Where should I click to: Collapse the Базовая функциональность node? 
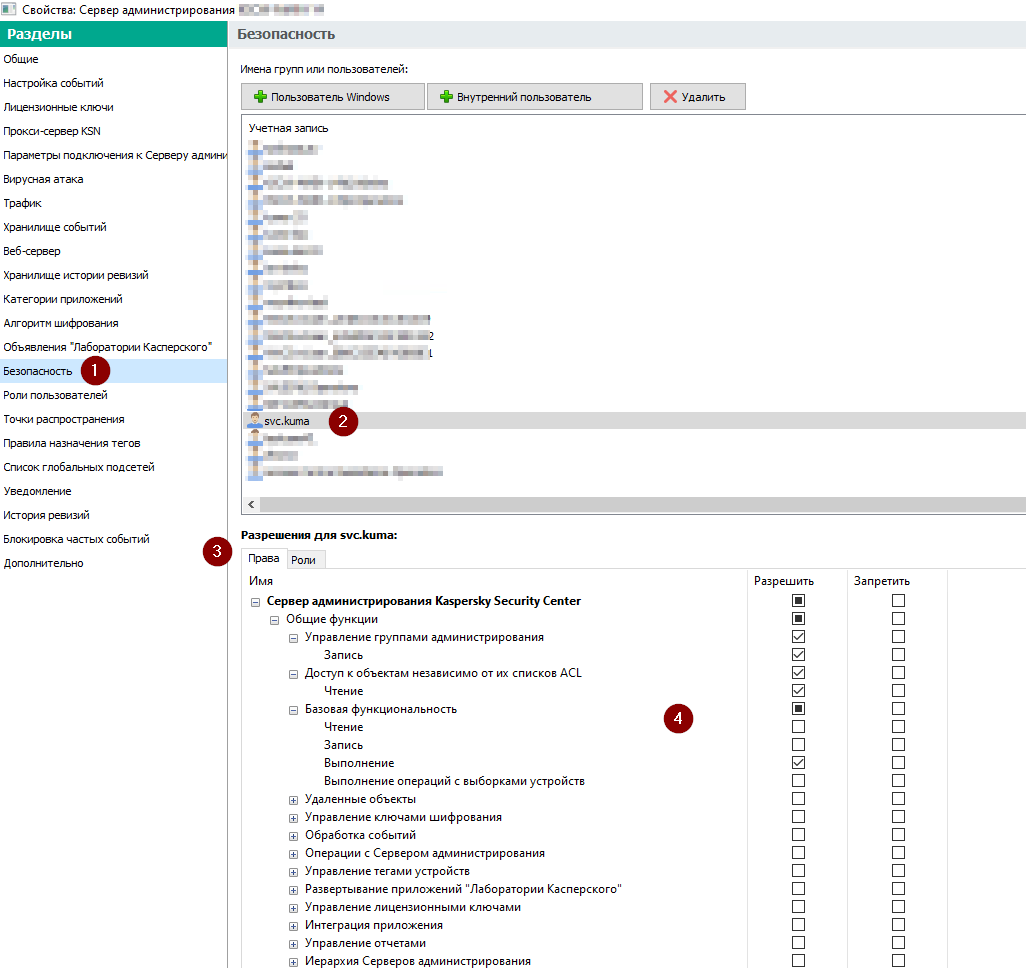coord(293,710)
